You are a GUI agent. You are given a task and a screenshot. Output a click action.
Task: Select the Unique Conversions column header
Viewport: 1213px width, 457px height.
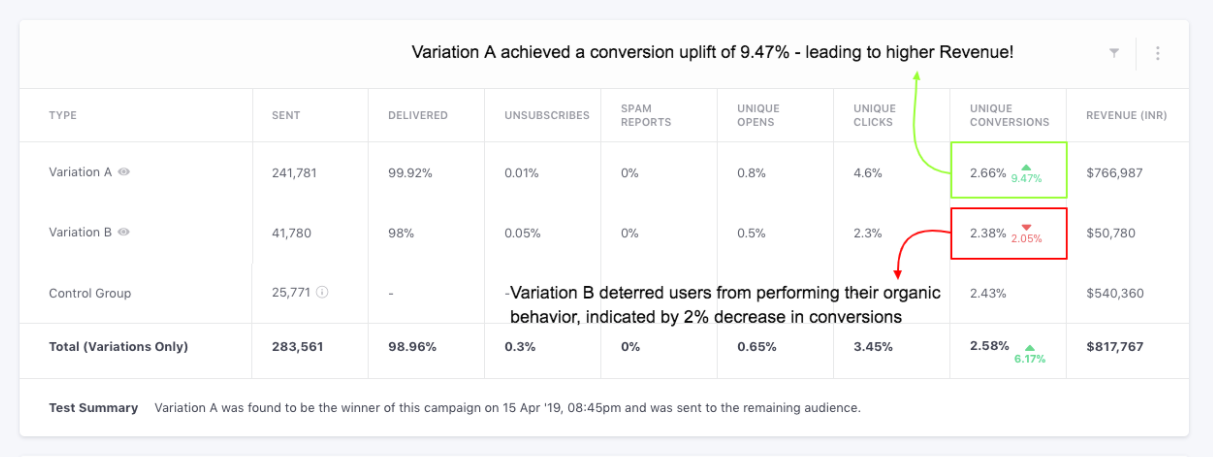(x=1009, y=115)
